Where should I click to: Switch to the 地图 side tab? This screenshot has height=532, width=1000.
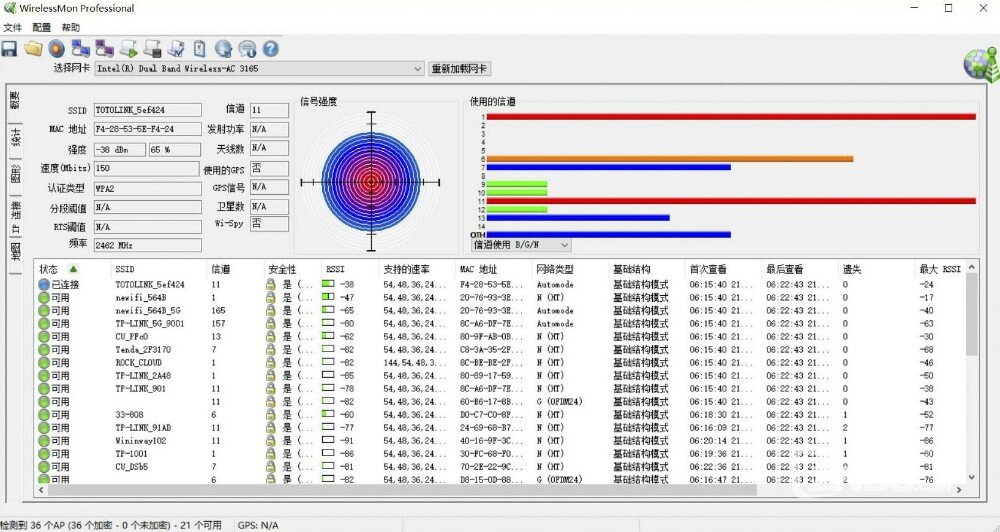coord(15,253)
